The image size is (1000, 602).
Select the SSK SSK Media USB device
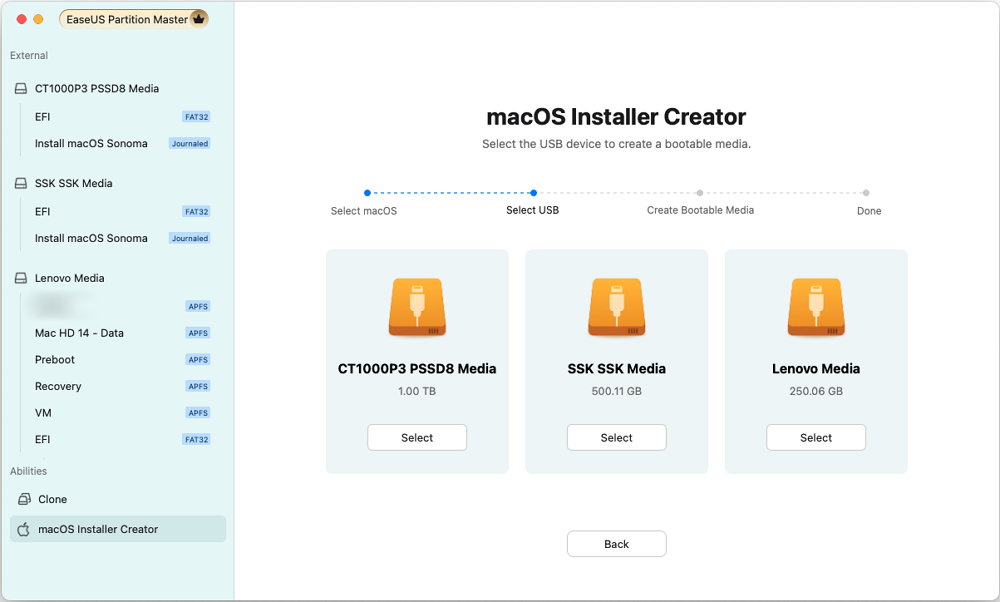tap(616, 437)
